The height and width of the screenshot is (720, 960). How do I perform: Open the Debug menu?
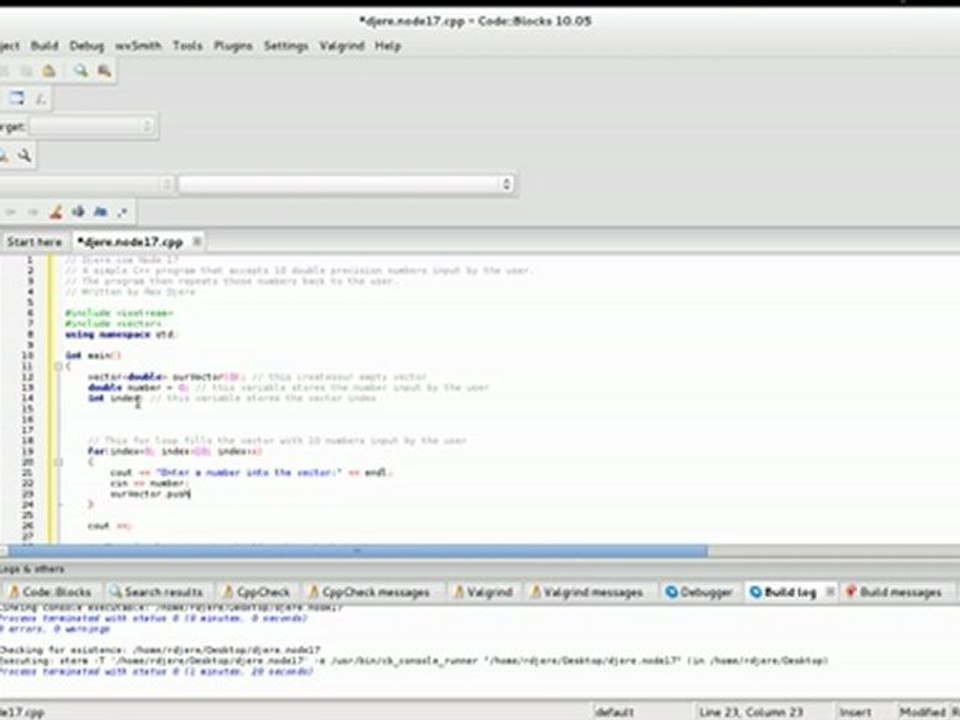coord(86,46)
